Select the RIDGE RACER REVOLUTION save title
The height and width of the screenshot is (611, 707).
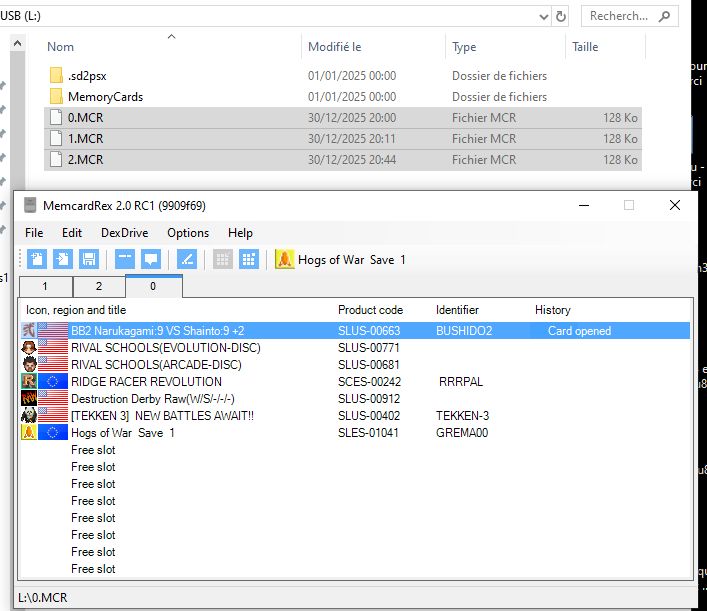click(147, 381)
